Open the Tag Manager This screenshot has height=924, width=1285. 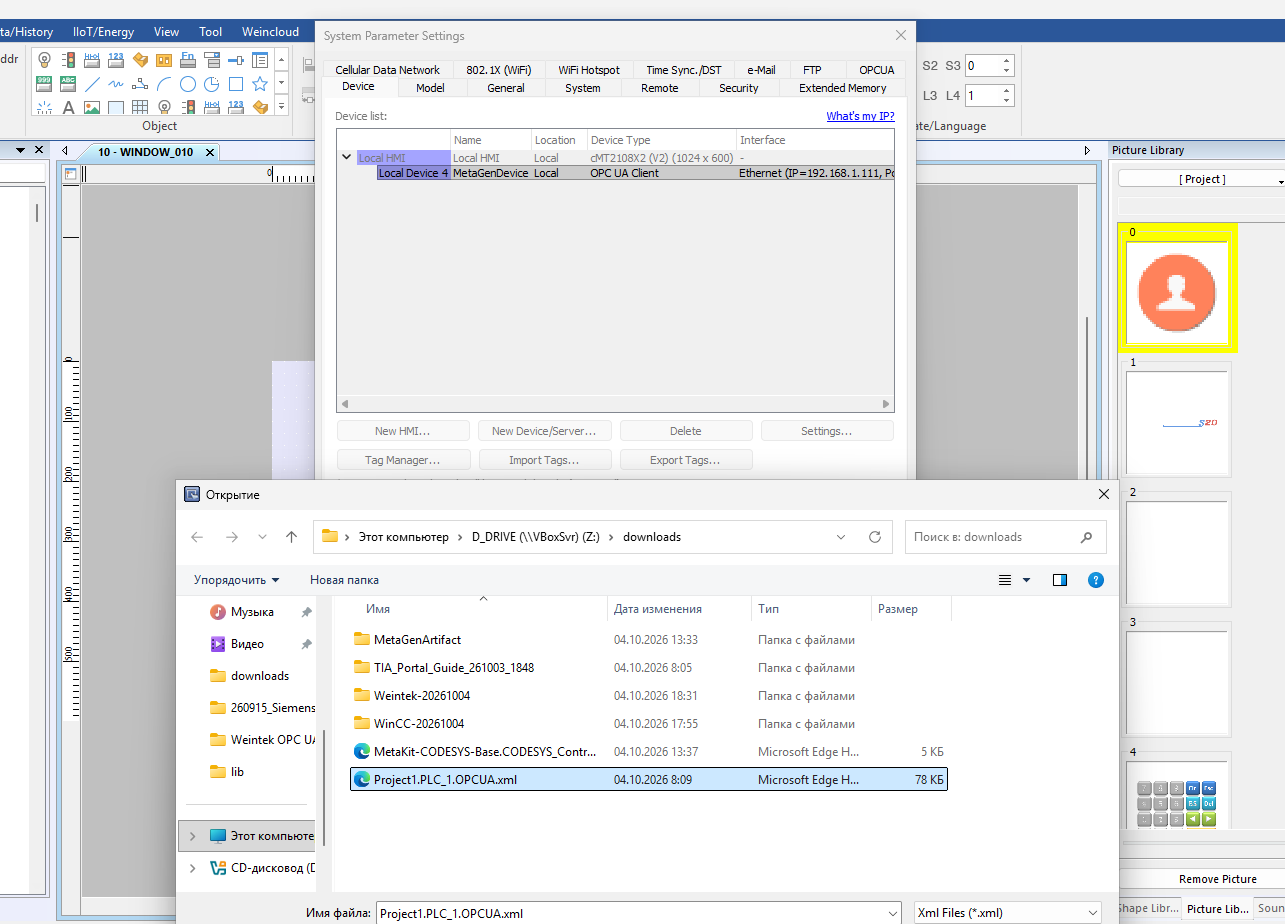click(x=403, y=460)
